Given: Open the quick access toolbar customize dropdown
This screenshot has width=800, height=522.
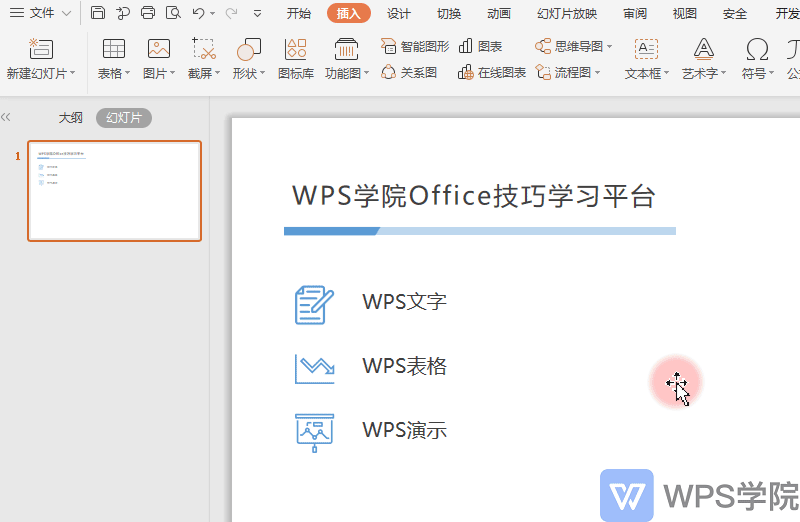Looking at the screenshot, I should 258,14.
